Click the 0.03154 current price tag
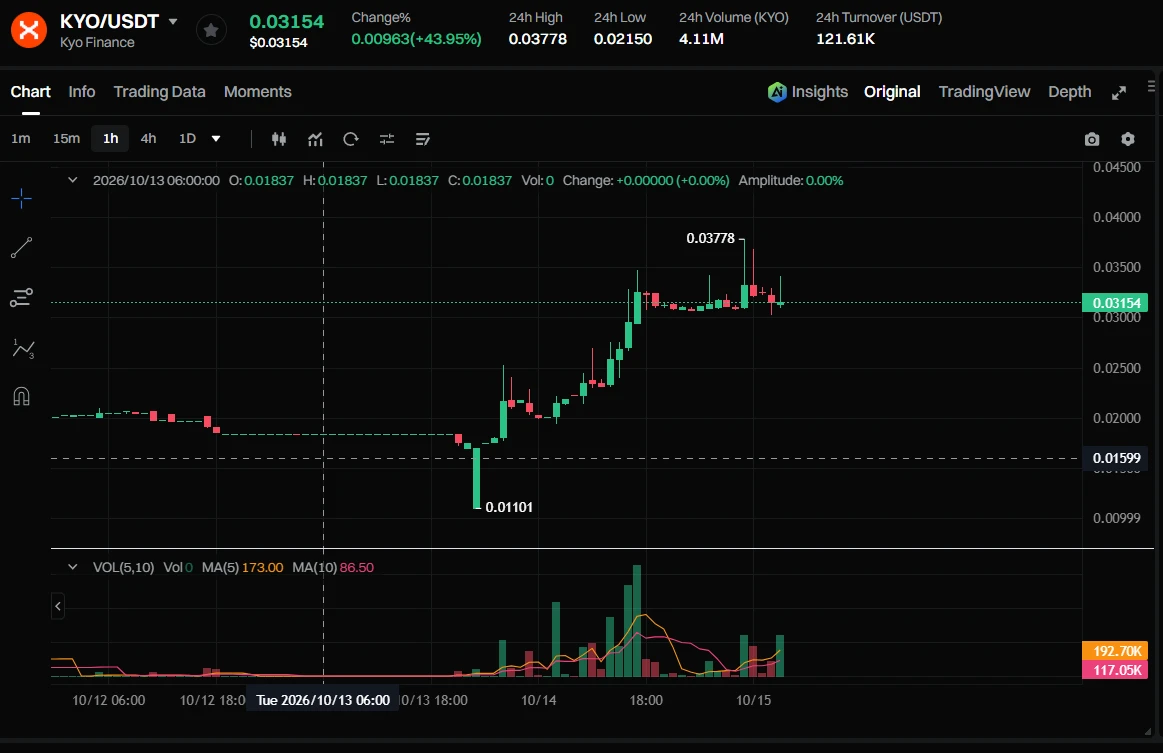 click(1116, 303)
